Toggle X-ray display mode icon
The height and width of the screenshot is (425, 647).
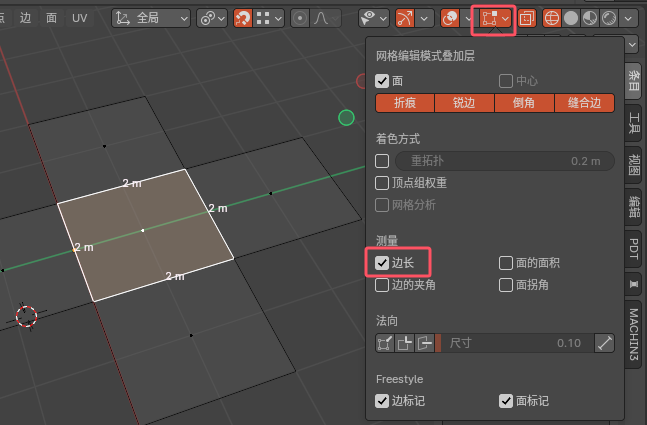(x=526, y=18)
